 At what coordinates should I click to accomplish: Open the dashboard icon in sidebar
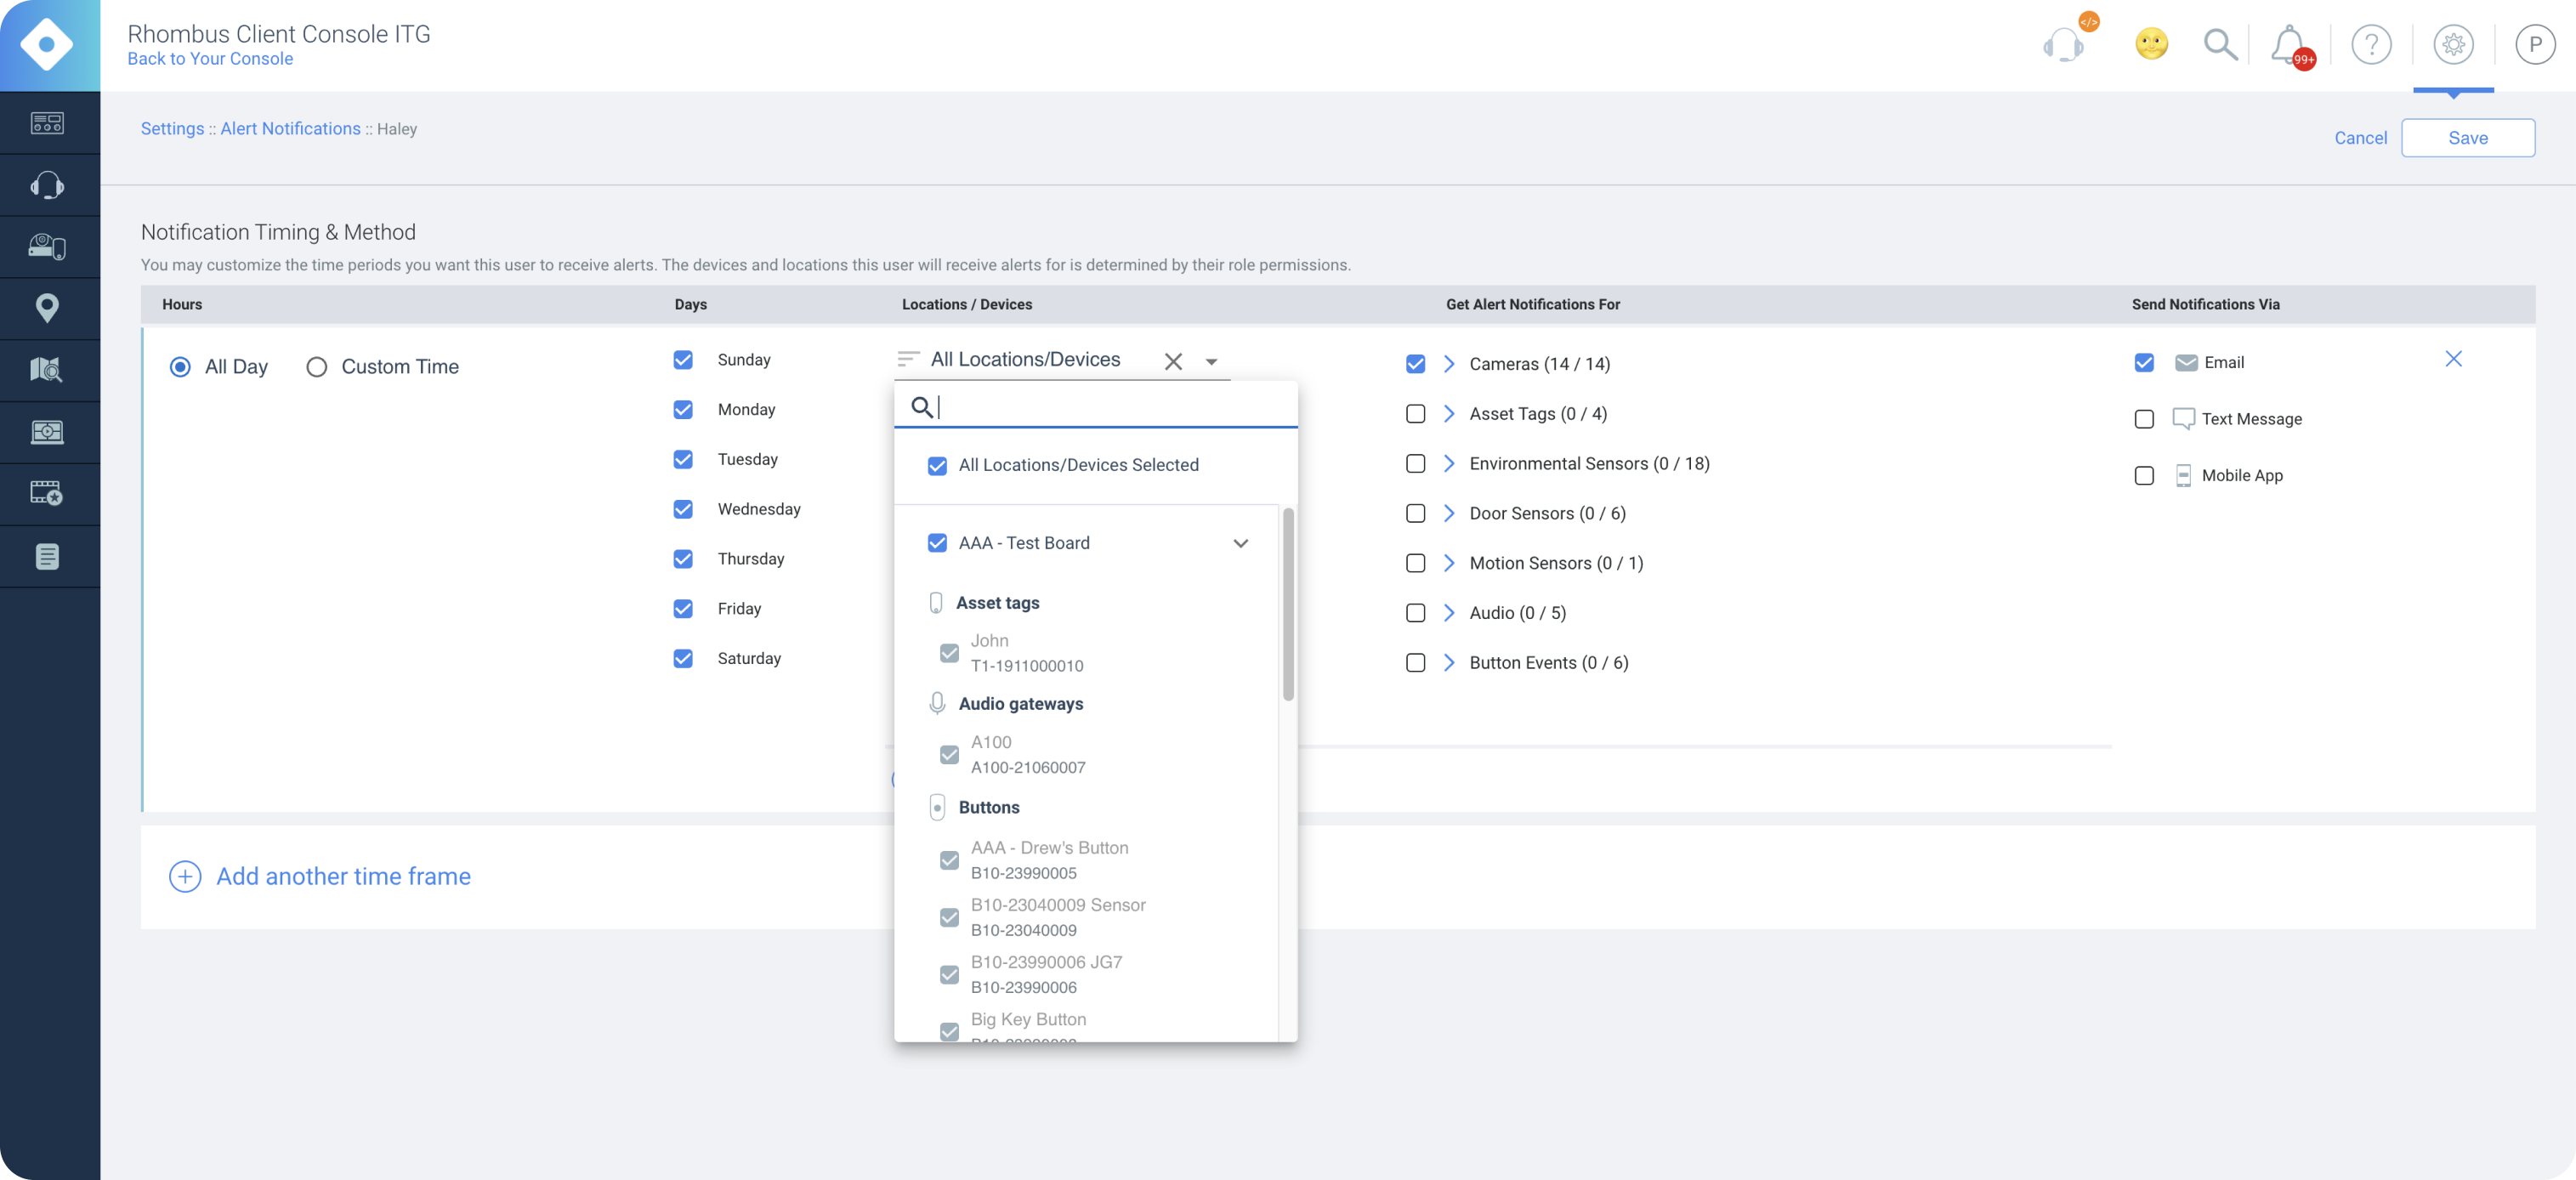click(47, 123)
